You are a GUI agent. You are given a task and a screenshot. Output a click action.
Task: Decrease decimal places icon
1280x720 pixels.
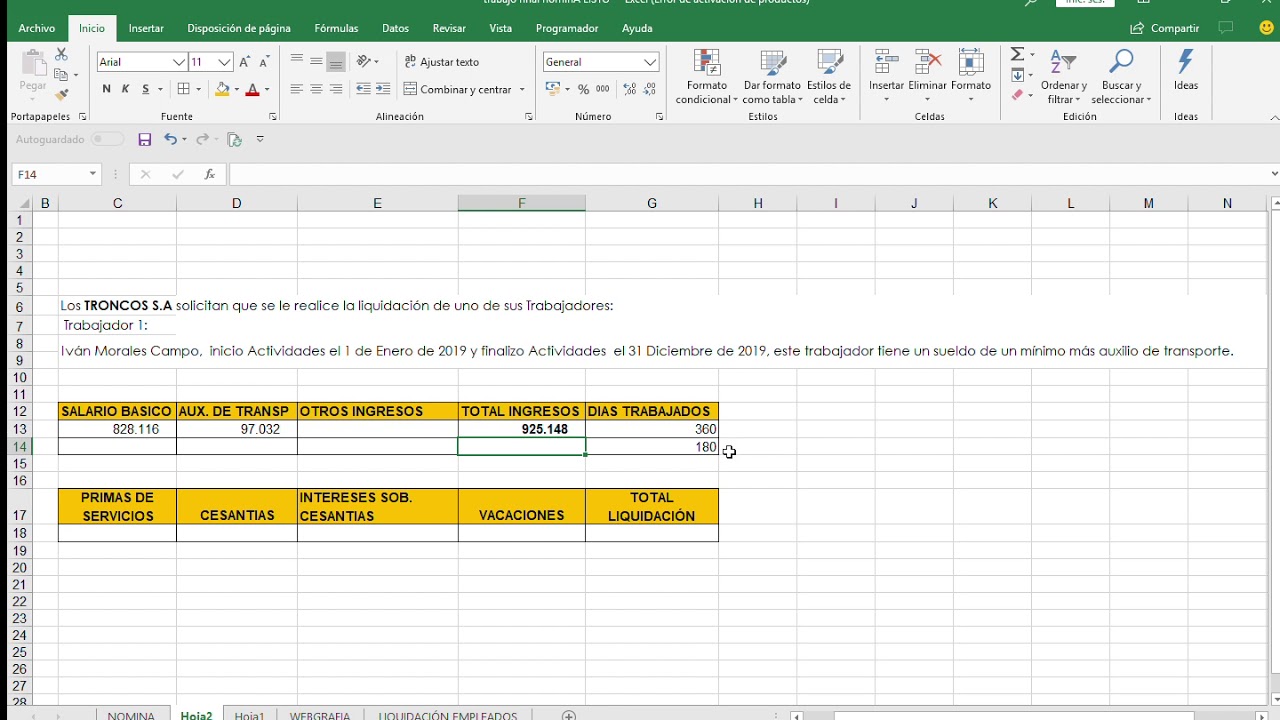pos(650,89)
